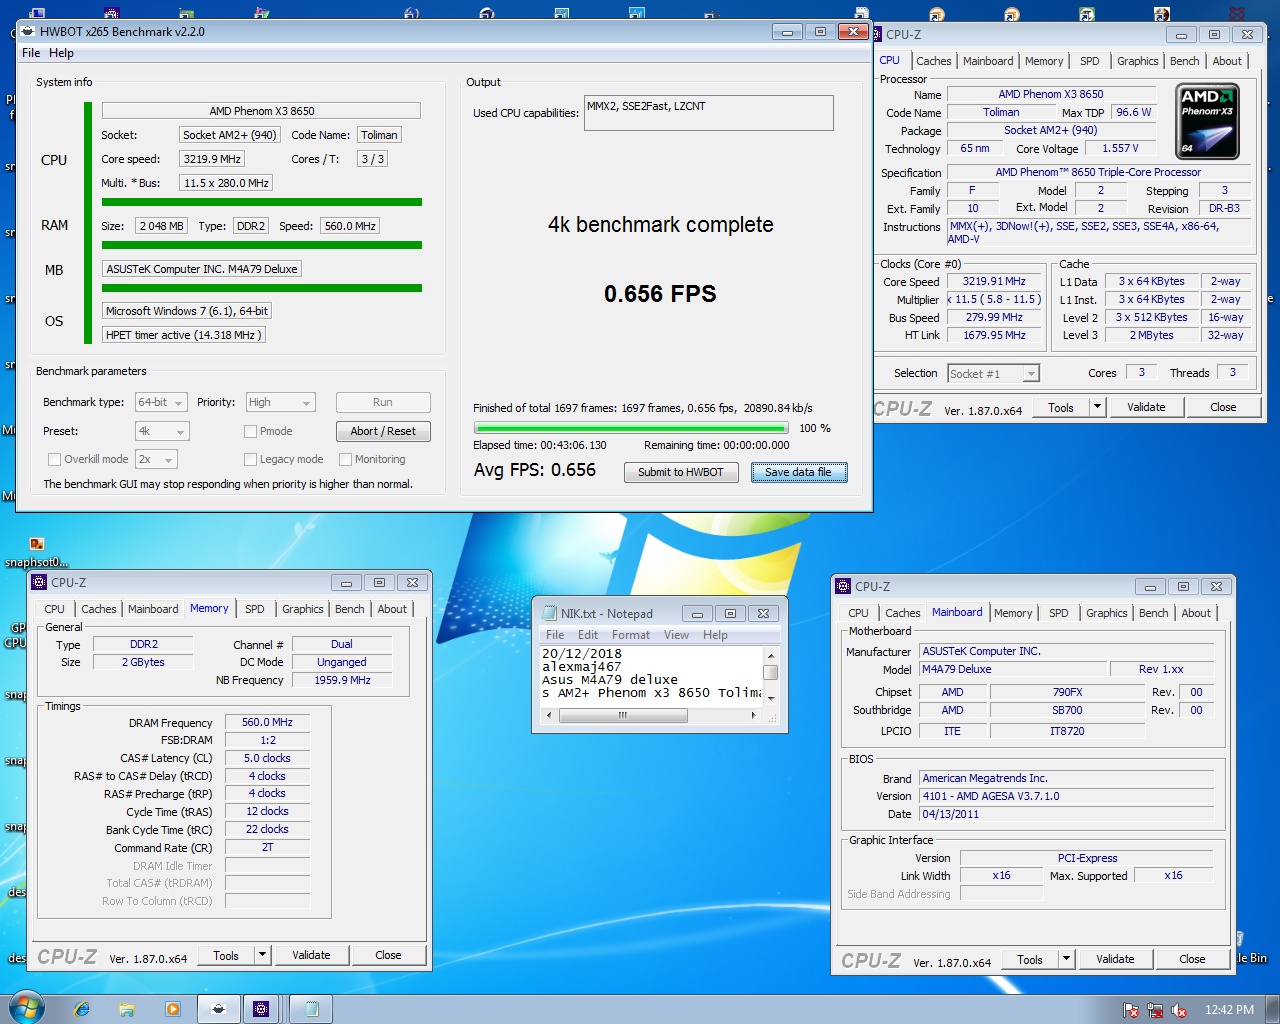The height and width of the screenshot is (1024, 1280).
Task: Enable the Monitoring checkbox
Action: tap(345, 459)
